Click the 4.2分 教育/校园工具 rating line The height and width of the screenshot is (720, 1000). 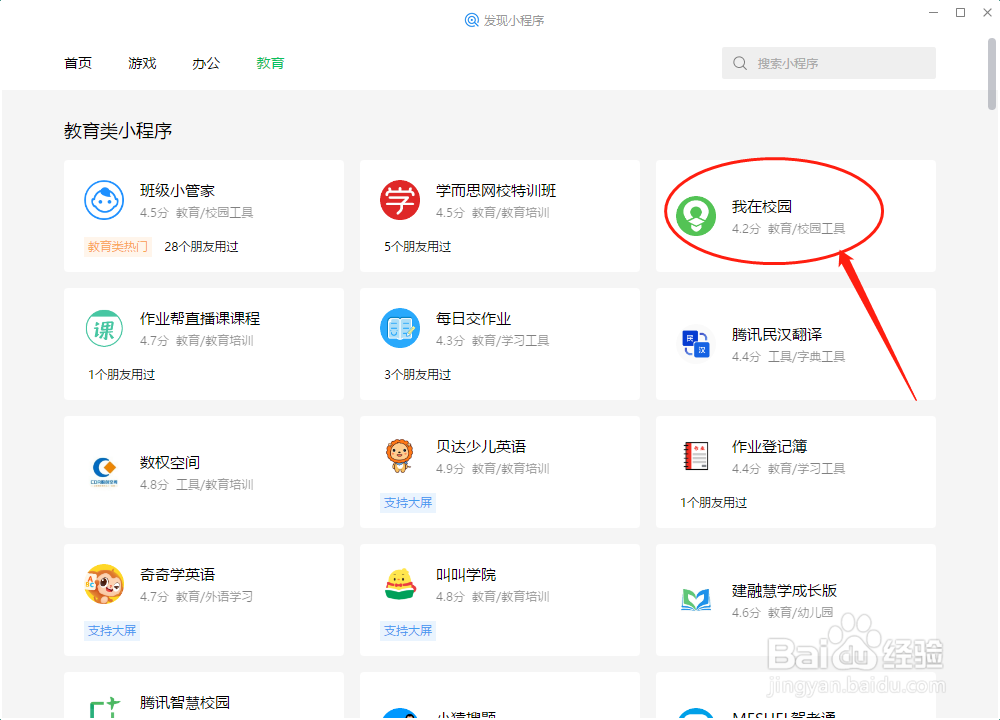[788, 229]
